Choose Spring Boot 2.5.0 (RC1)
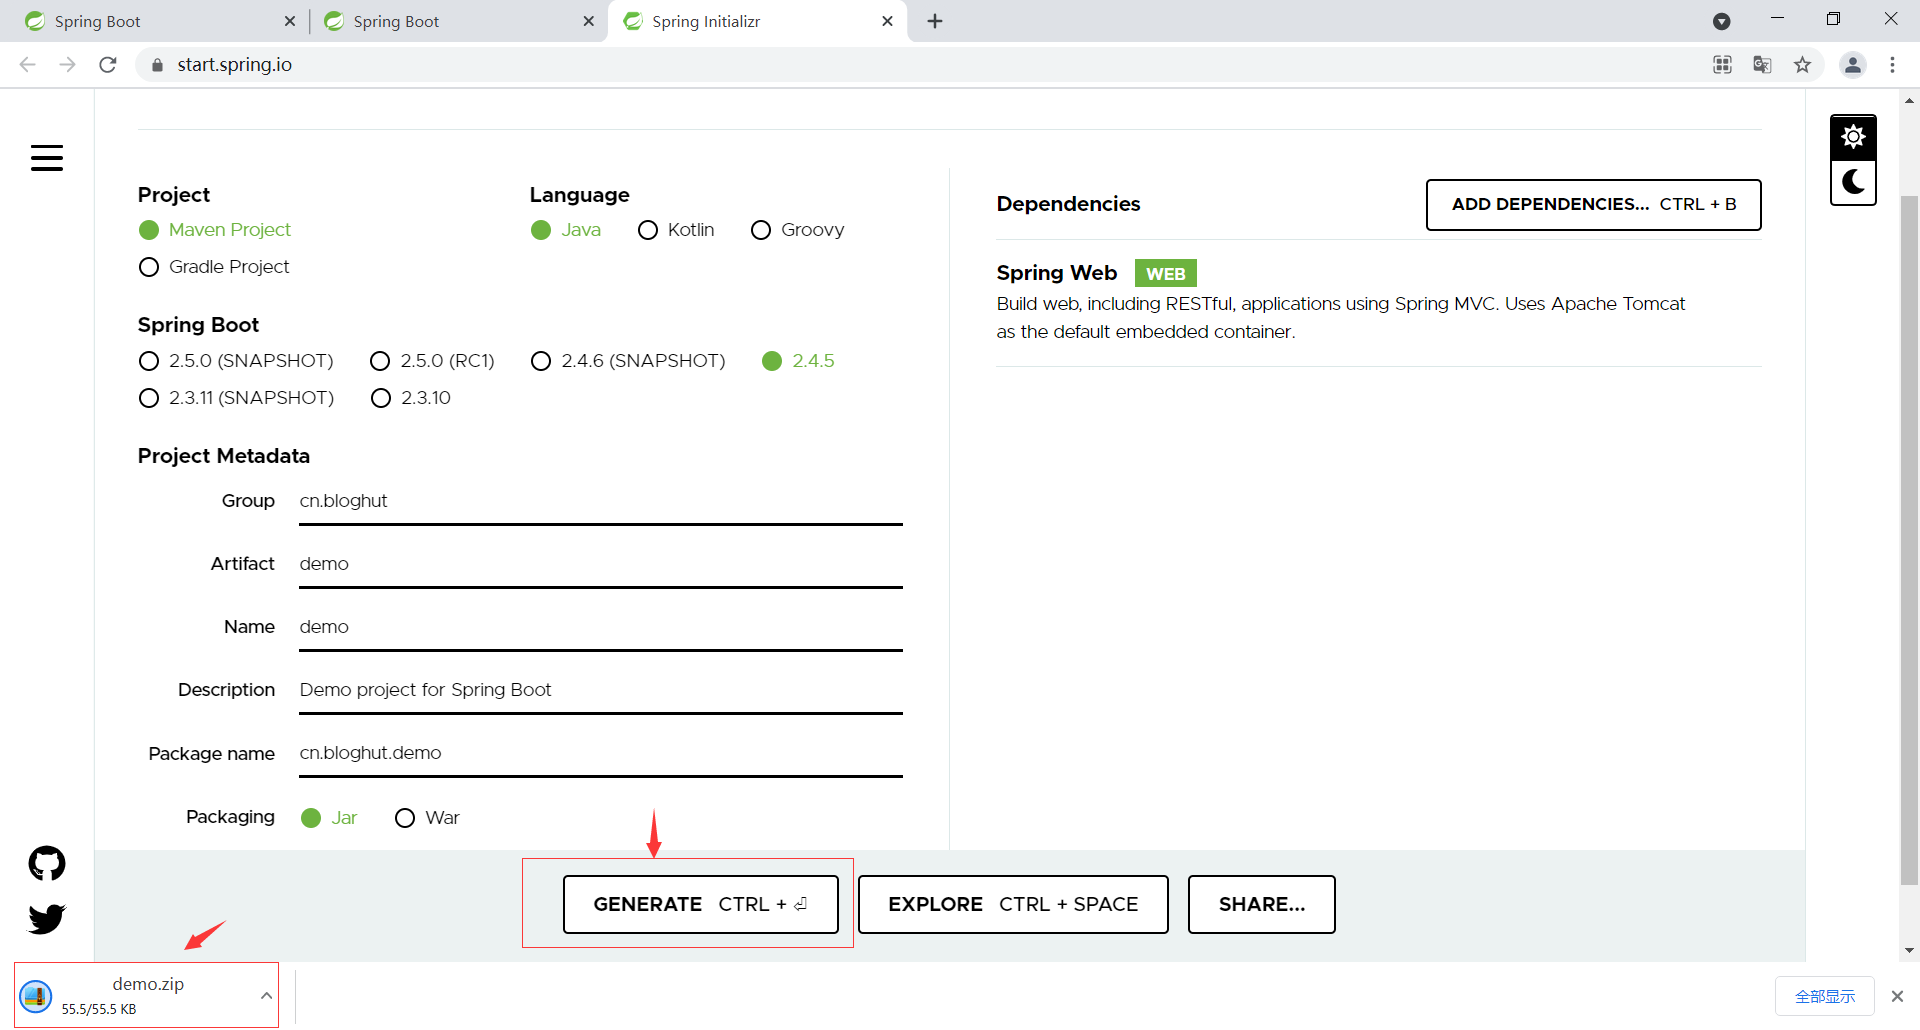 click(x=433, y=361)
